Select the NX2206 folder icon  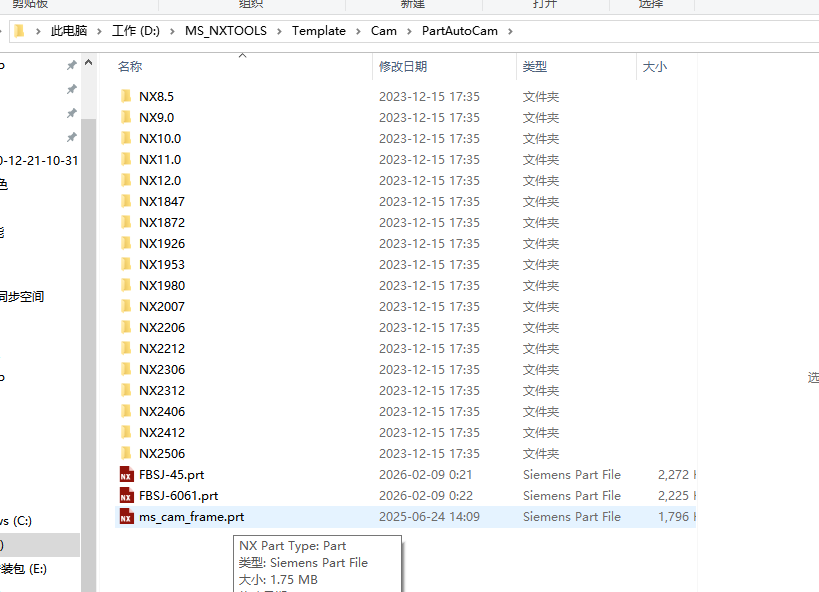126,327
